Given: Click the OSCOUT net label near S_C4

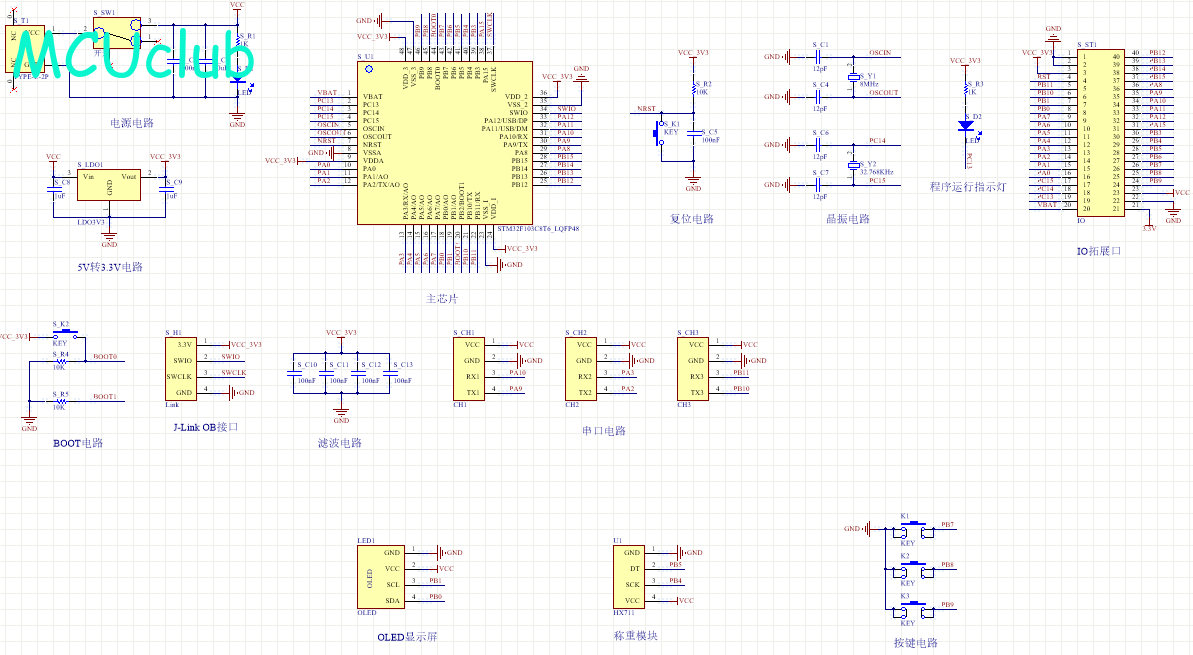Looking at the screenshot, I should coord(883,93).
